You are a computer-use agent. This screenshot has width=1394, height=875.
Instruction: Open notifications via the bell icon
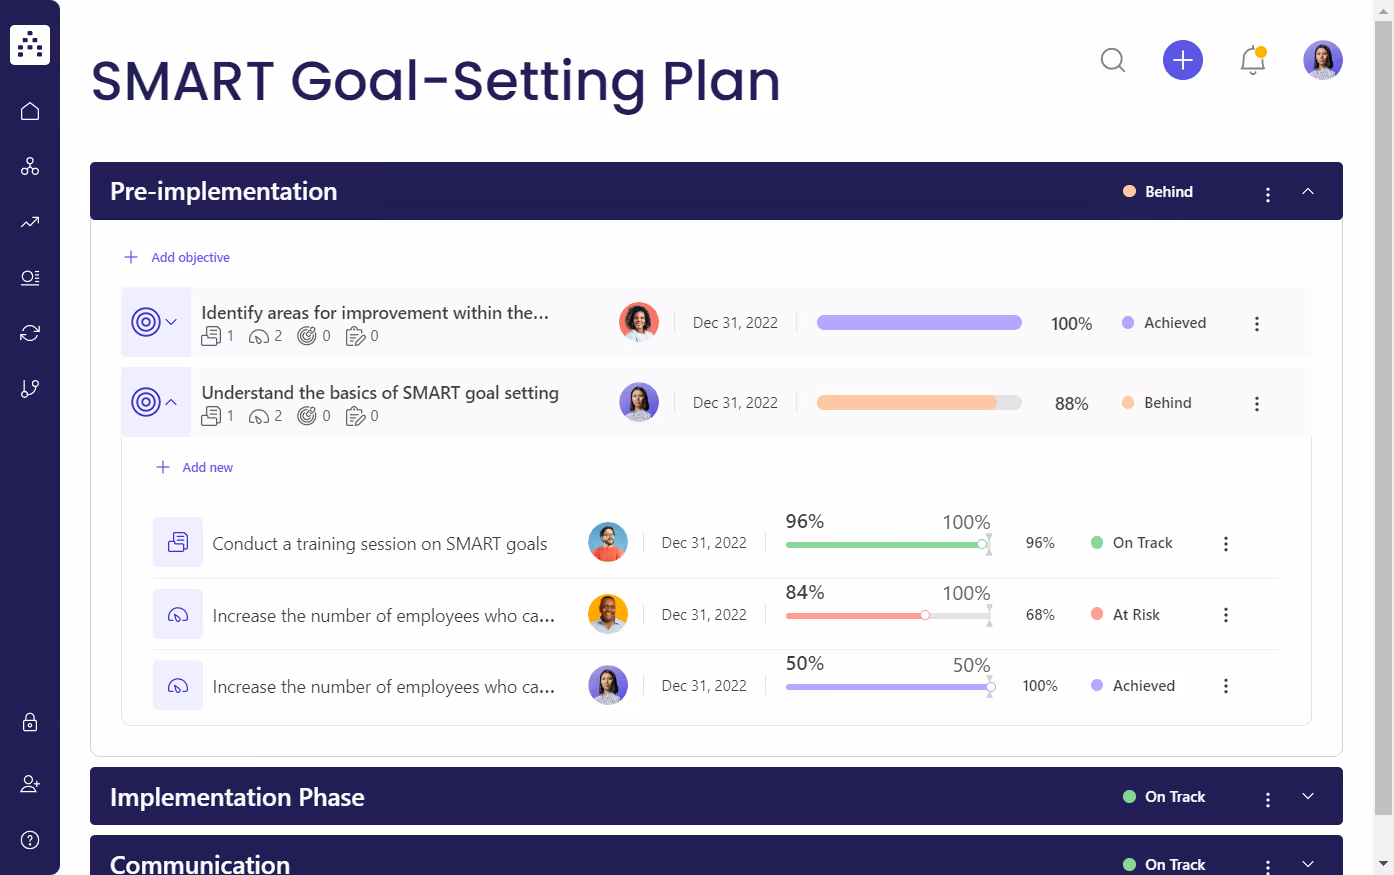(x=1252, y=60)
